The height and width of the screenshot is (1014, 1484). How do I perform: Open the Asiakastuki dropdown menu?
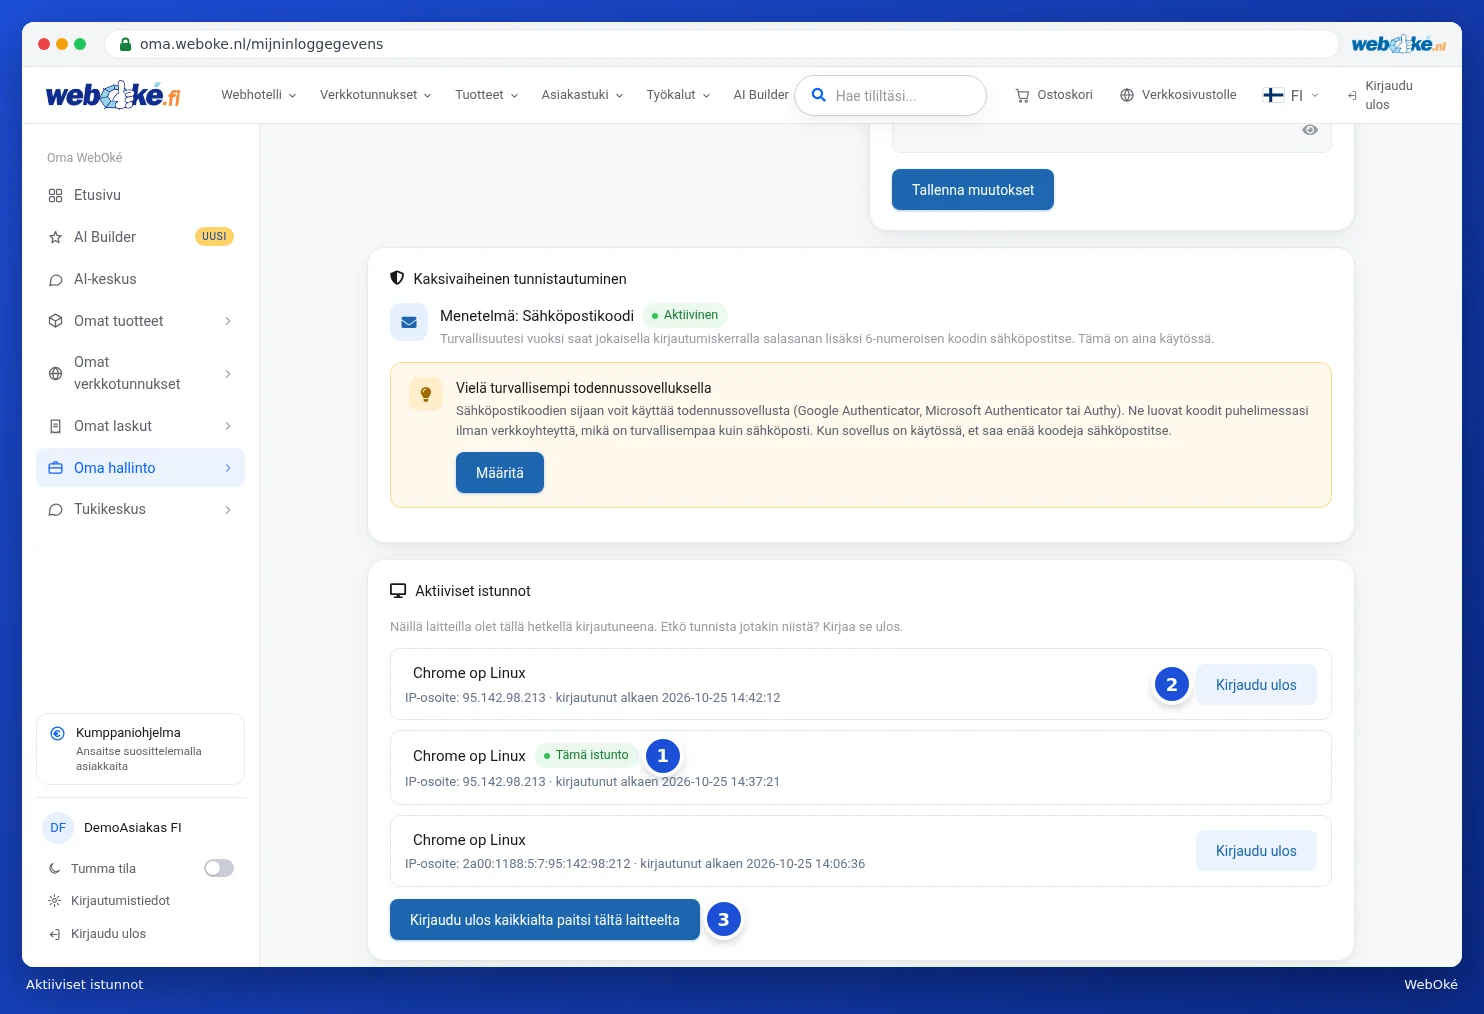click(x=583, y=95)
